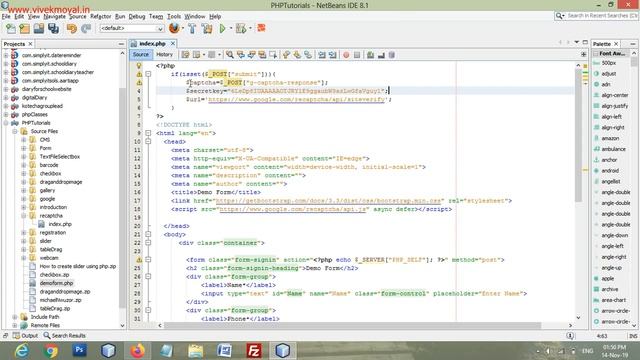Switch to the History view button

[x=164, y=54]
